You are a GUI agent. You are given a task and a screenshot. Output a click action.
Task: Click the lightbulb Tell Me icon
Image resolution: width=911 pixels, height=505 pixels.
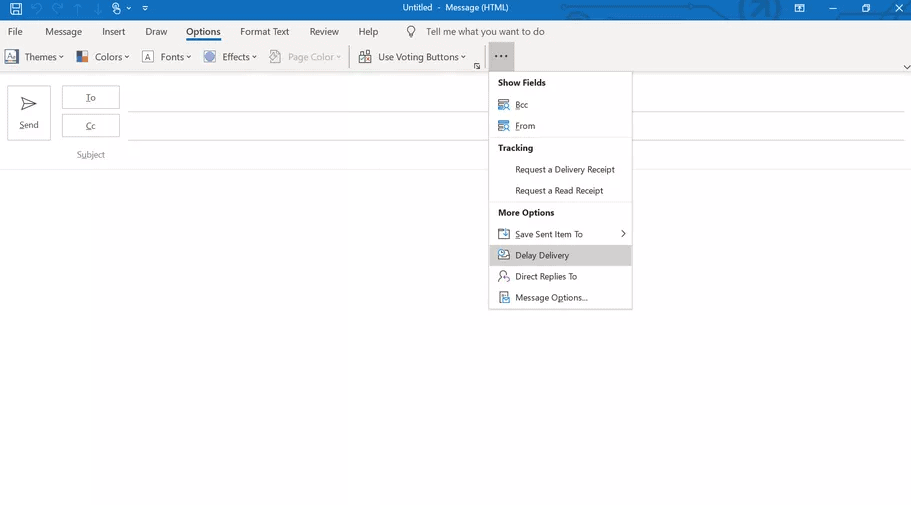click(x=411, y=31)
